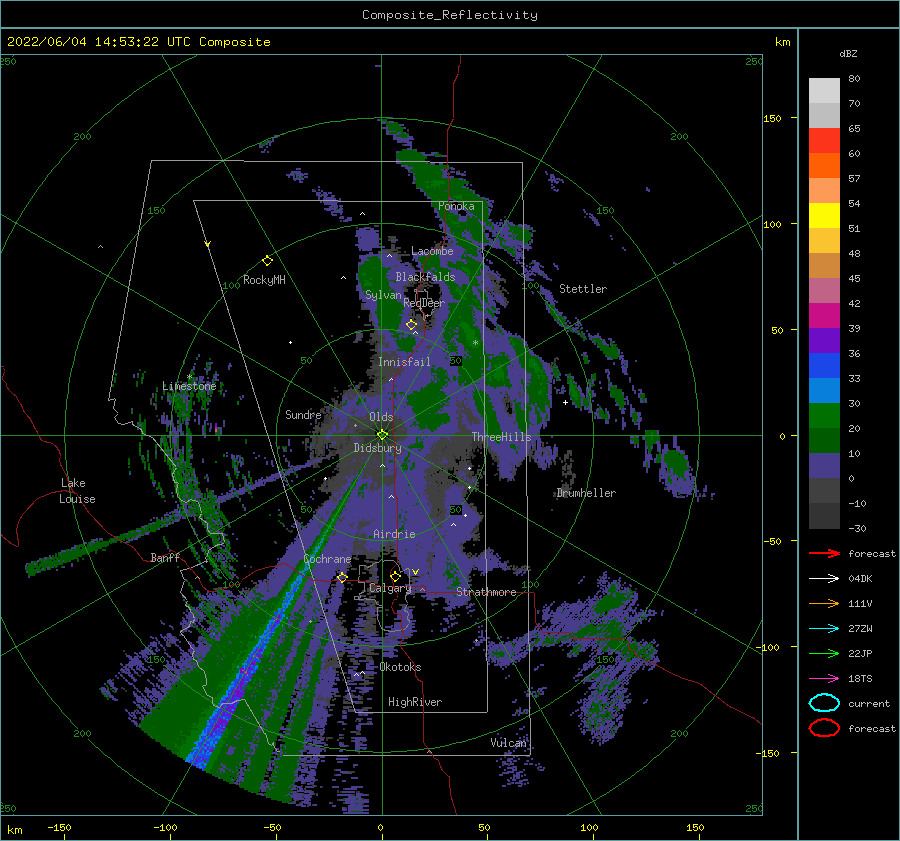Viewport: 900px width, 841px height.
Task: Click the Lacombe label
Action: tap(432, 251)
